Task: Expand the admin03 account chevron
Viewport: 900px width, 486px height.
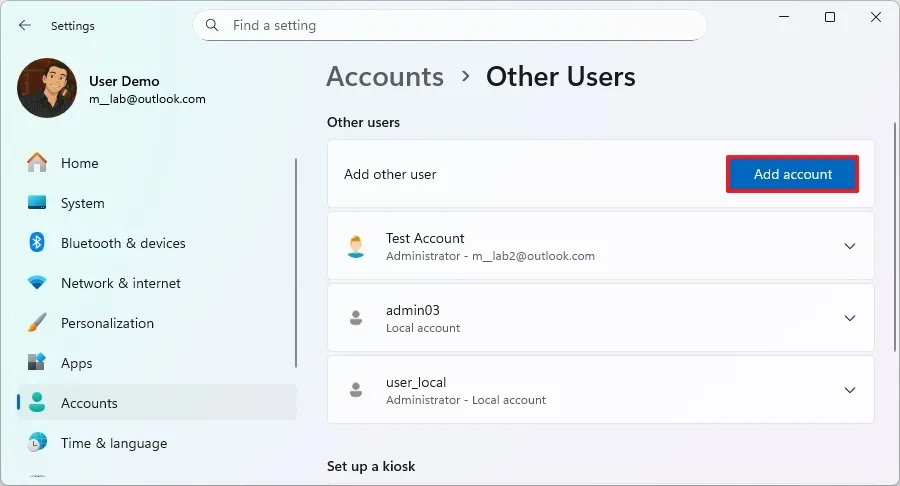Action: [850, 318]
